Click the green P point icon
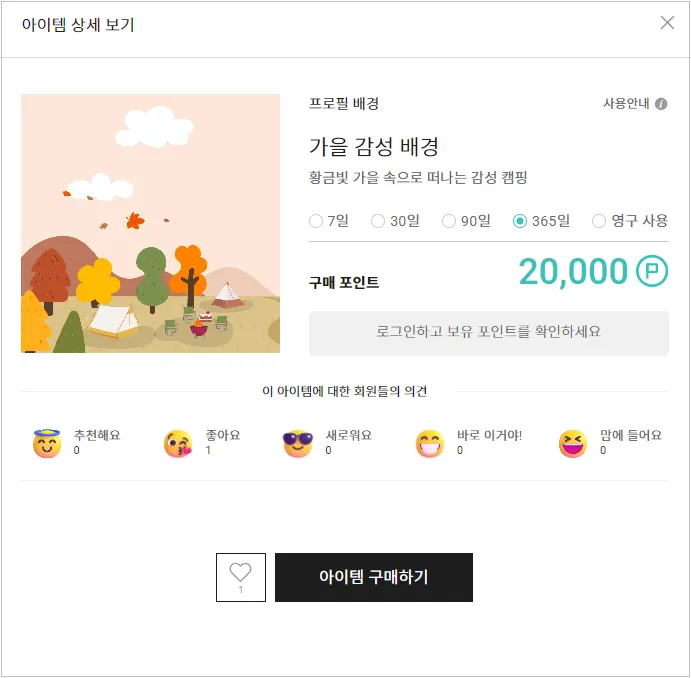The height and width of the screenshot is (678, 691). (x=652, y=271)
